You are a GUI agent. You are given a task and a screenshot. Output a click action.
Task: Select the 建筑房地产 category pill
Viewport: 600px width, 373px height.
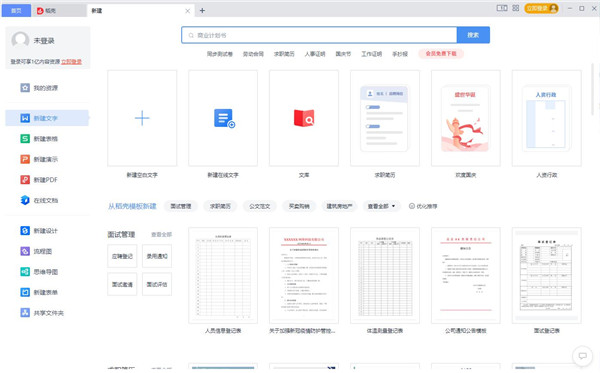click(339, 206)
